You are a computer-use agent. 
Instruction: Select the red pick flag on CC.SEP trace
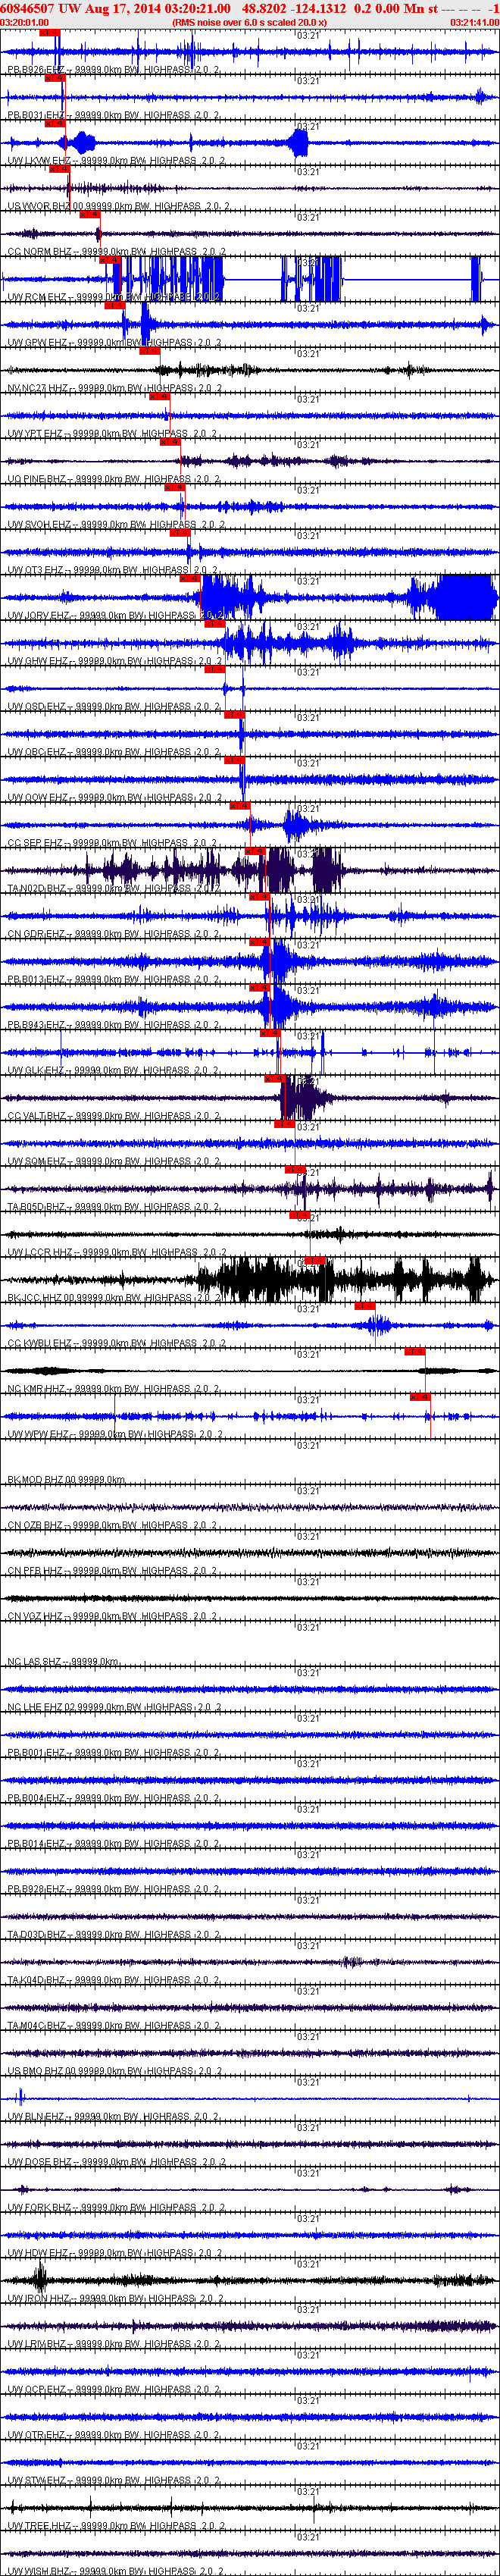pyautogui.click(x=240, y=806)
